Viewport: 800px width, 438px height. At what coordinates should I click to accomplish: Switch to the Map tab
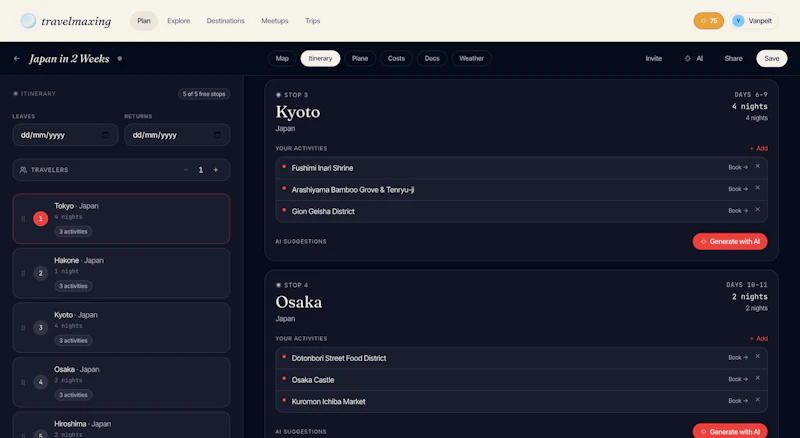[282, 59]
